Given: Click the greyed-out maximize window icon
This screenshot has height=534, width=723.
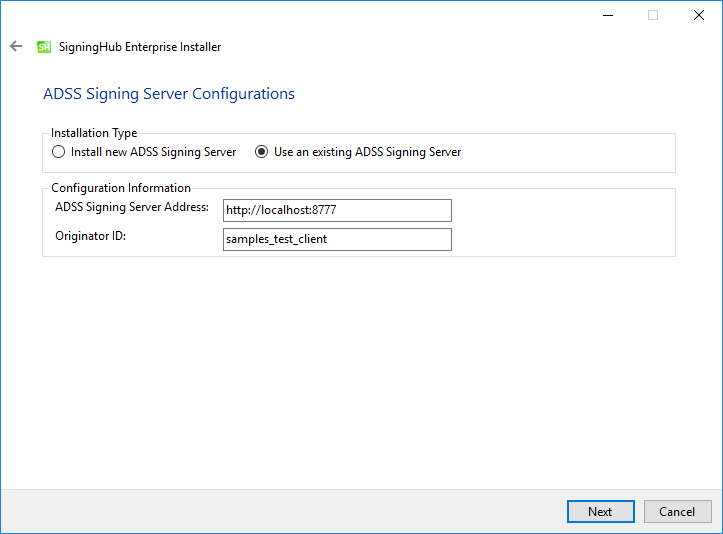Looking at the screenshot, I should point(652,15).
